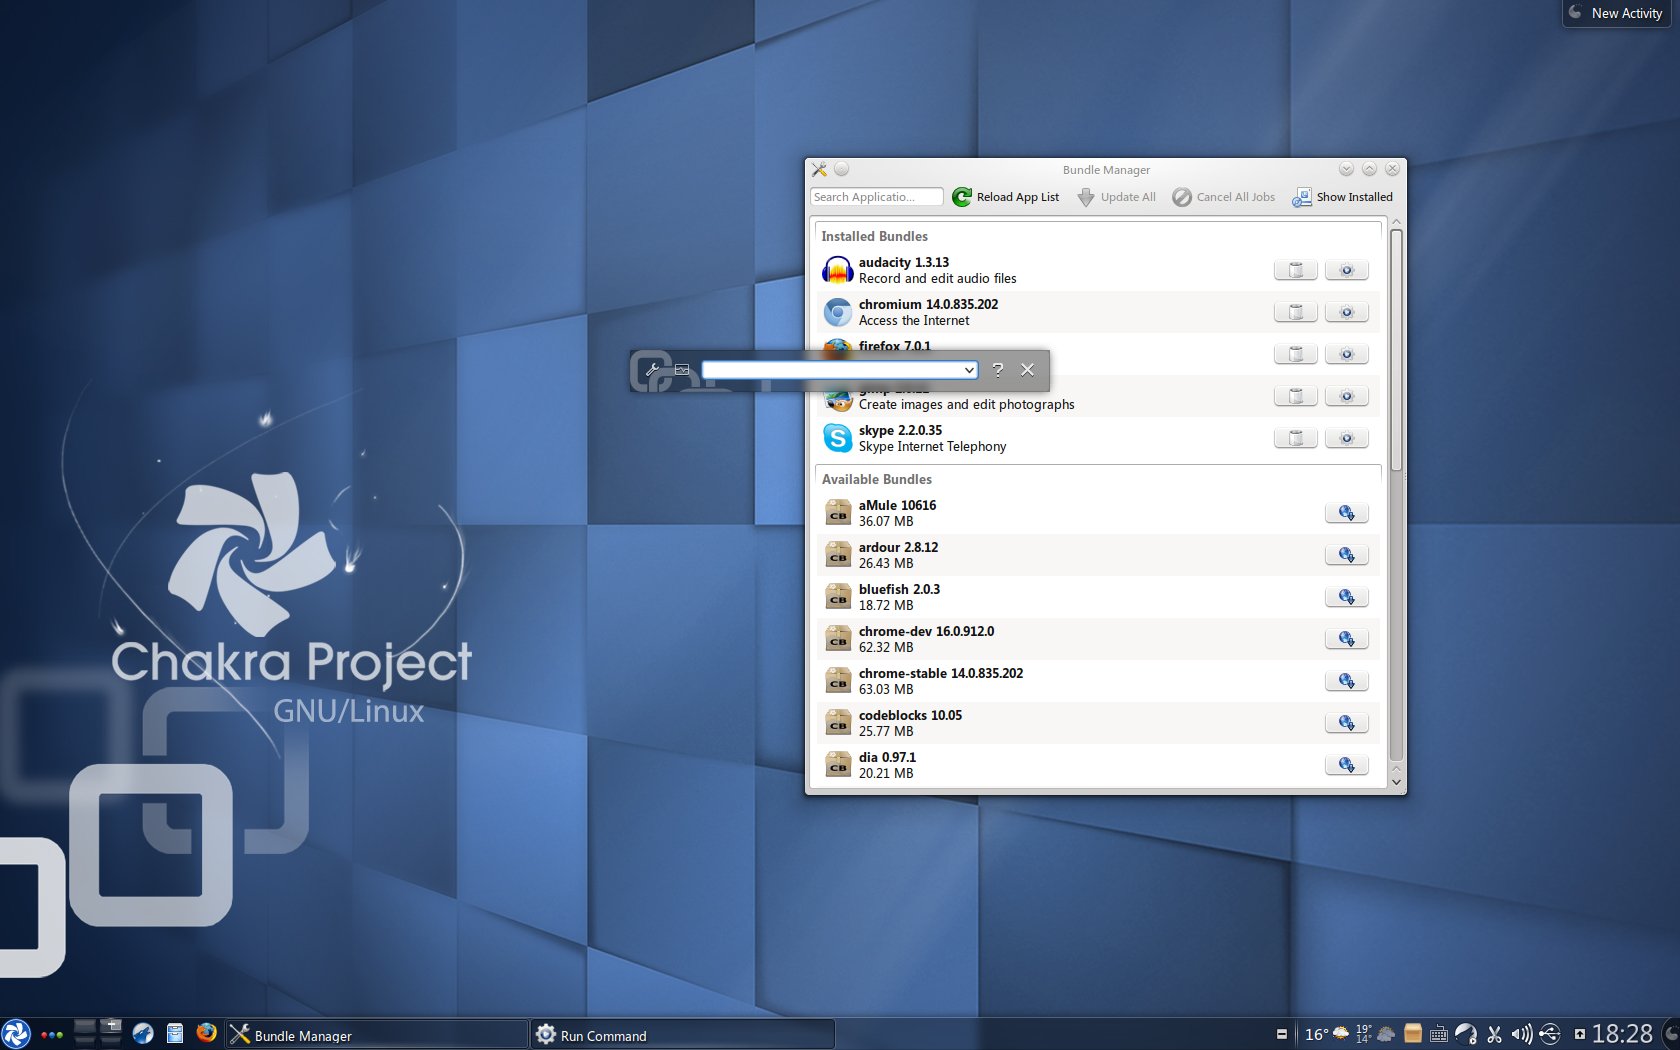Launch the blue globe panel icon
The height and width of the screenshot is (1050, 1680).
pos(143,1034)
